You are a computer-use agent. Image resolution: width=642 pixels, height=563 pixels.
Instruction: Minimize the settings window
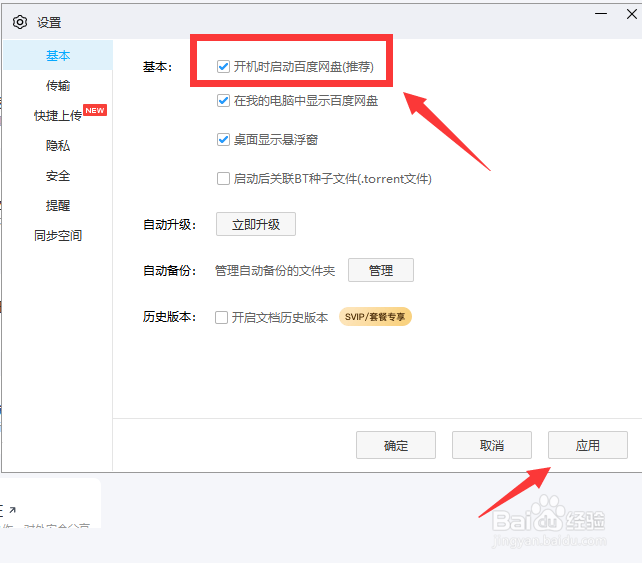tap(601, 14)
